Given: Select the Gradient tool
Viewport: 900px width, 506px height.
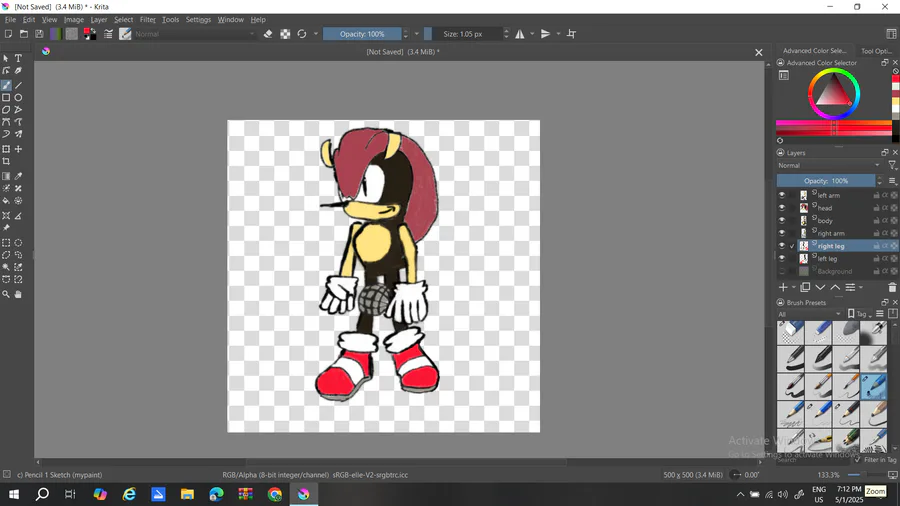Looking at the screenshot, I should coord(6,176).
